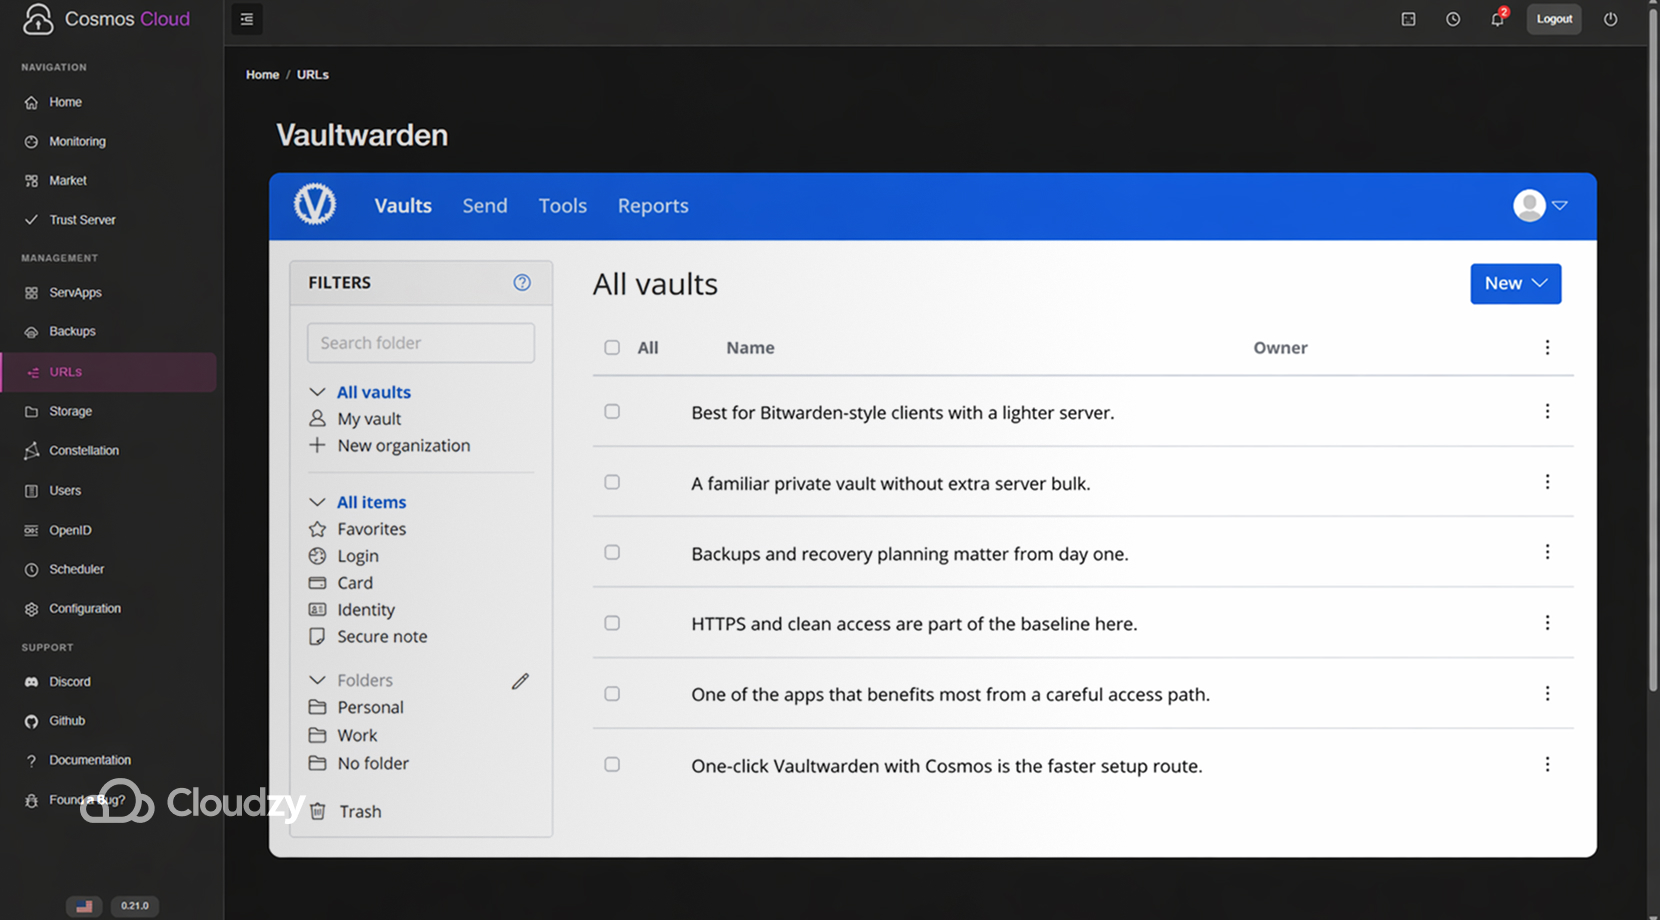Viewport: 1660px width, 920px height.
Task: Click the version 0.21.0 label
Action: click(x=134, y=905)
